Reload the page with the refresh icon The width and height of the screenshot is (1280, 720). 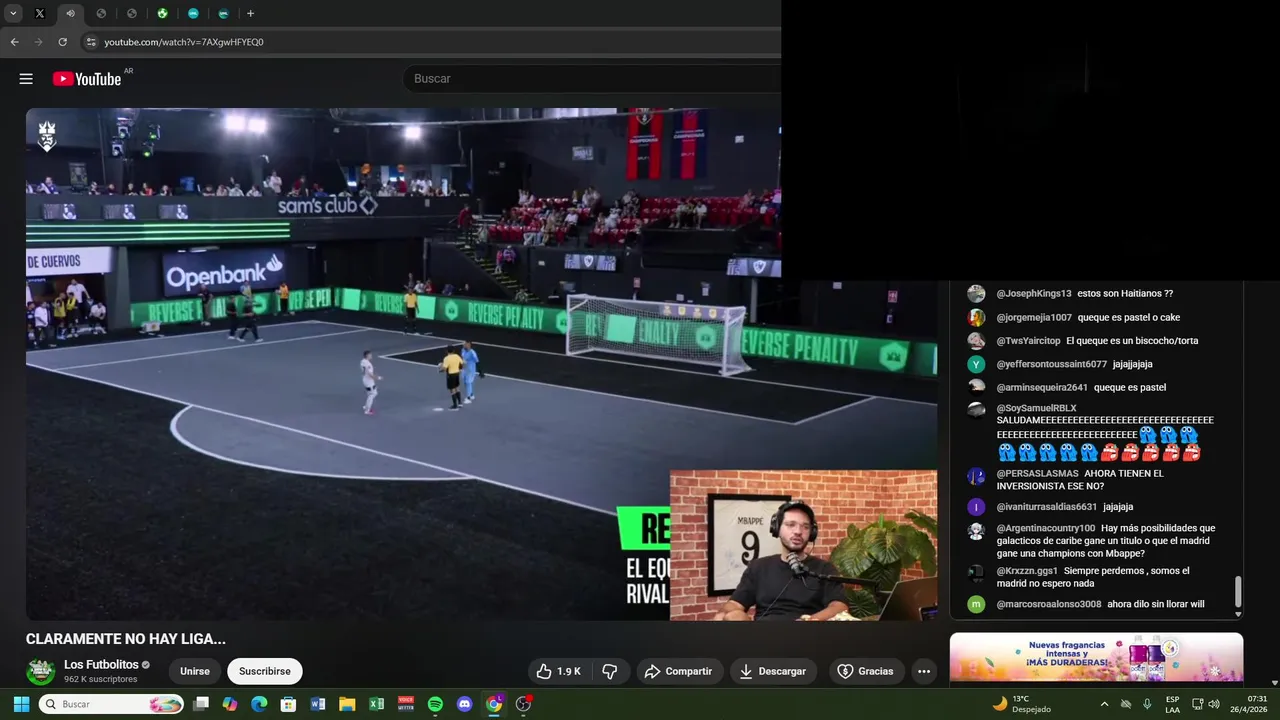[x=62, y=42]
